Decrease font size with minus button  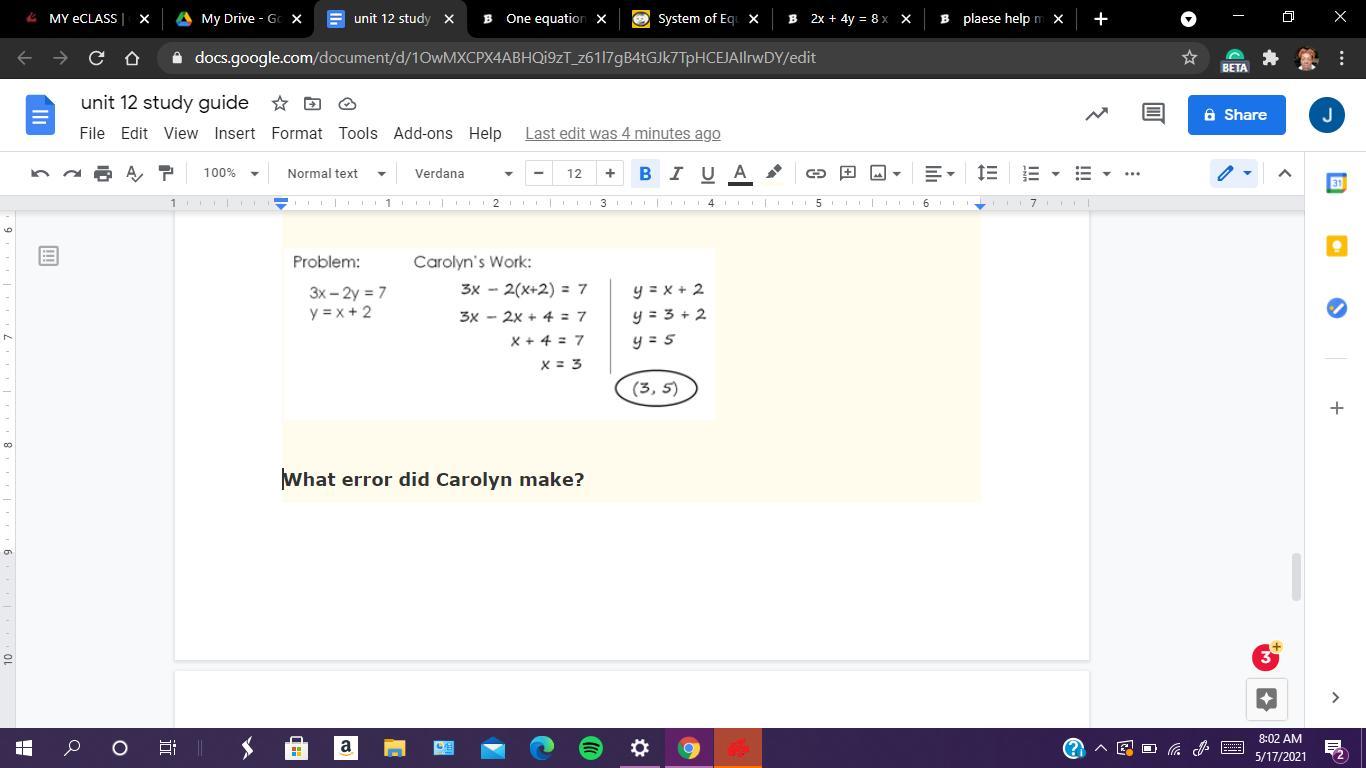pyautogui.click(x=539, y=173)
